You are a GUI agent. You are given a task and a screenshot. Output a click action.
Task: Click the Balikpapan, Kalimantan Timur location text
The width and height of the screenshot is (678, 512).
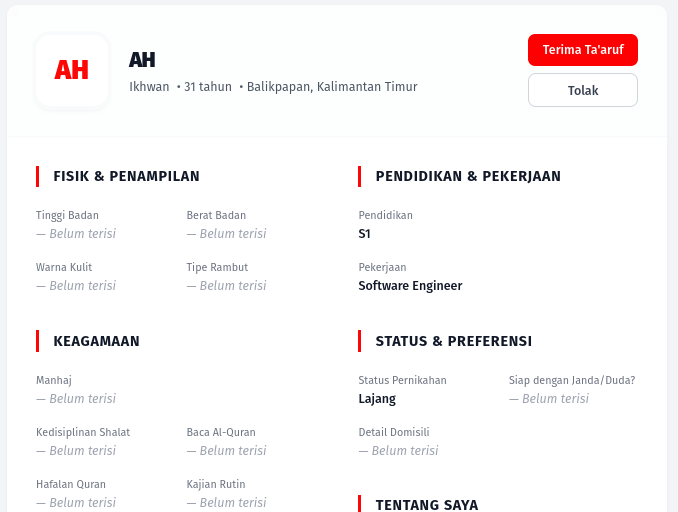tap(332, 87)
